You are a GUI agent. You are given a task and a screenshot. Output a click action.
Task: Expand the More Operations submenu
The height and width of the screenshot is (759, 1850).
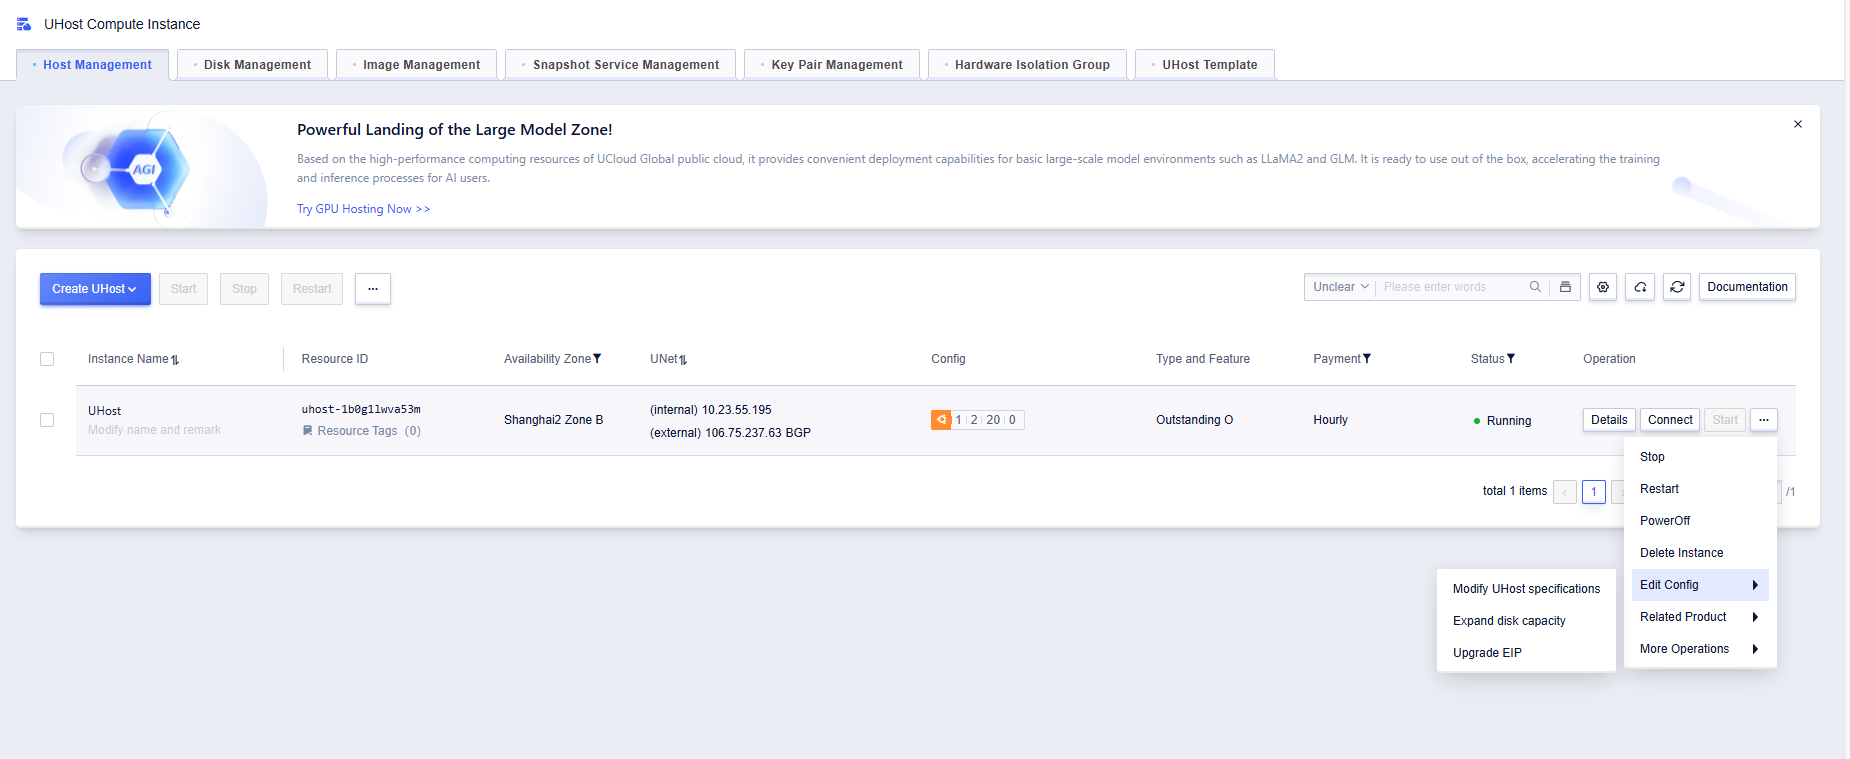pyautogui.click(x=1700, y=649)
